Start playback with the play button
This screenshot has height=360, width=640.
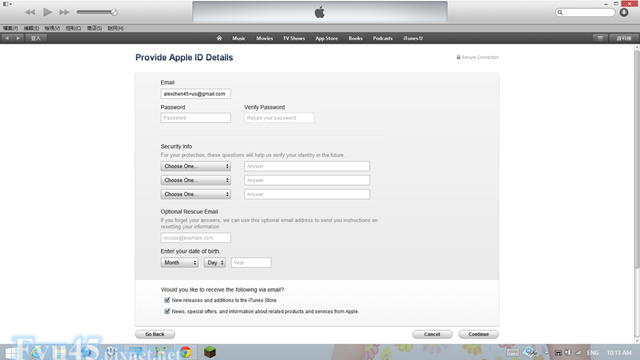47,12
